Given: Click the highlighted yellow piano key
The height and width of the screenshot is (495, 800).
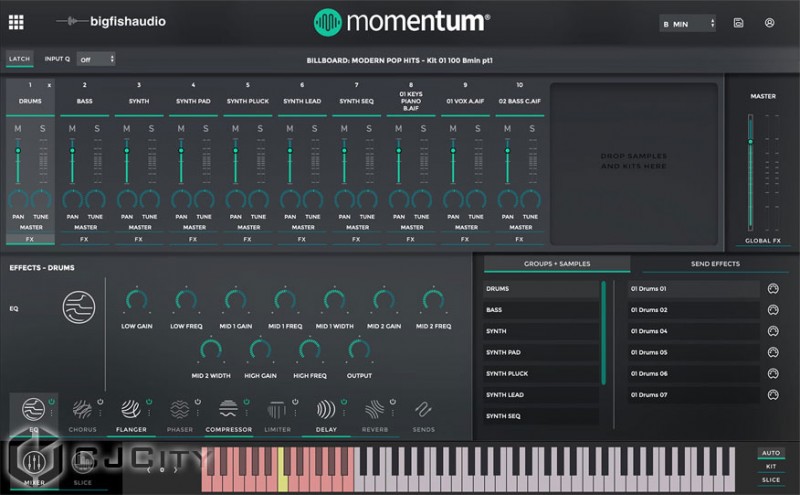Looking at the screenshot, I should click(x=282, y=471).
